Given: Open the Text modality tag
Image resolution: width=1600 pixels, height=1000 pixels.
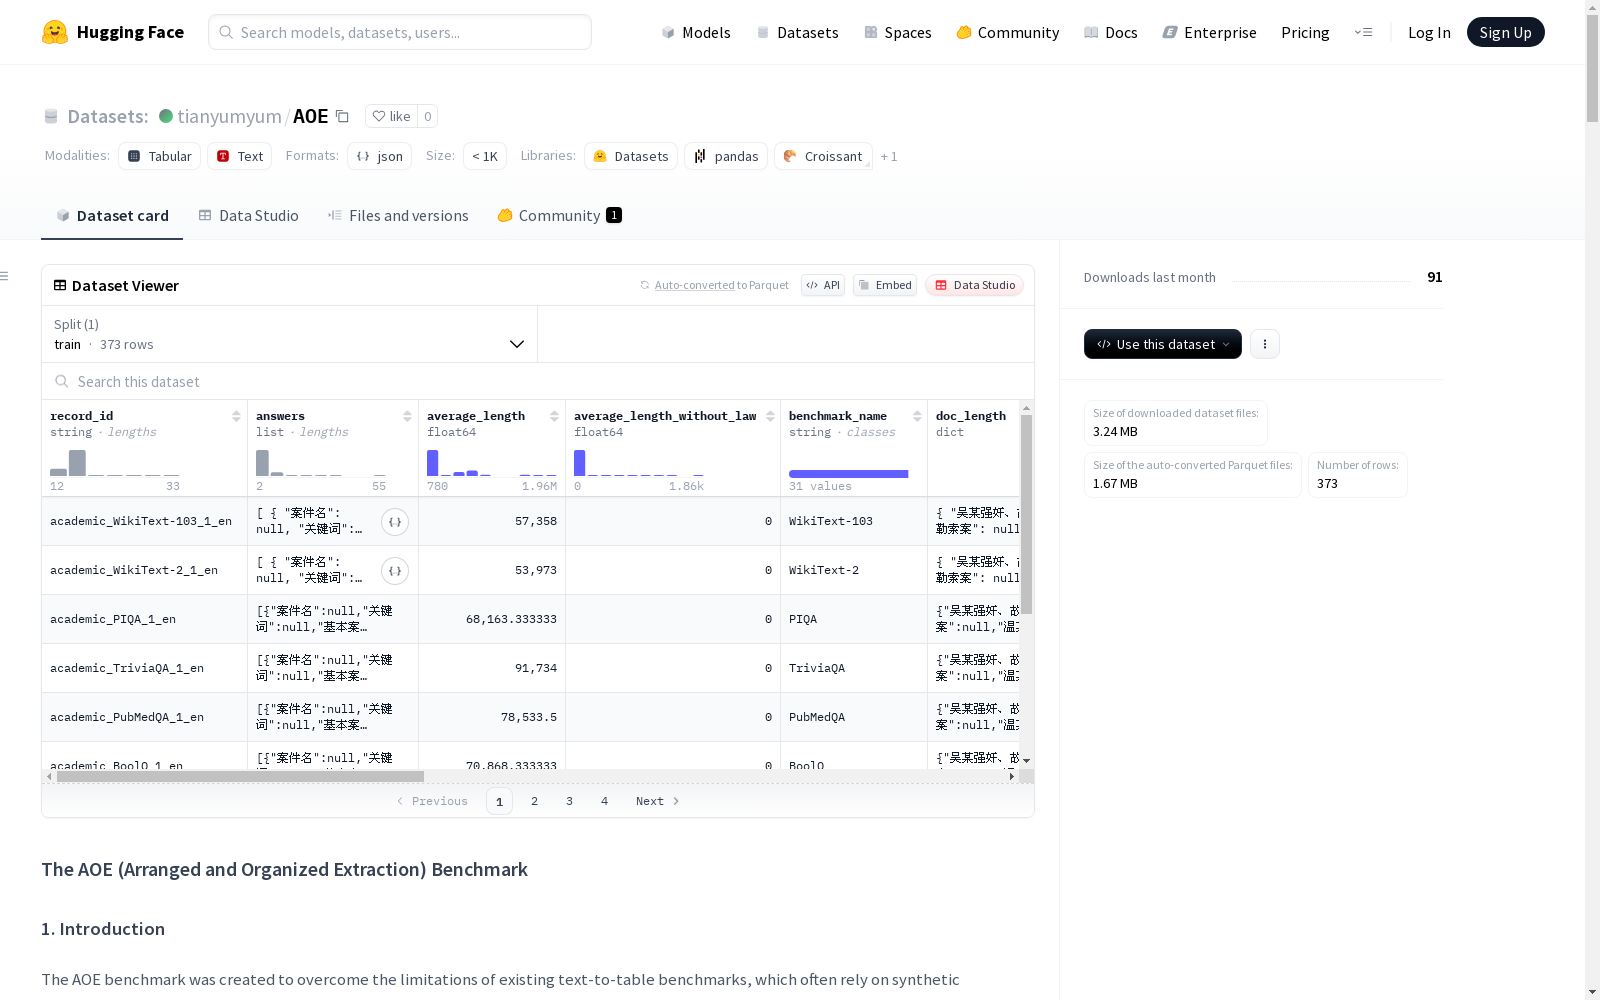Looking at the screenshot, I should pos(240,156).
